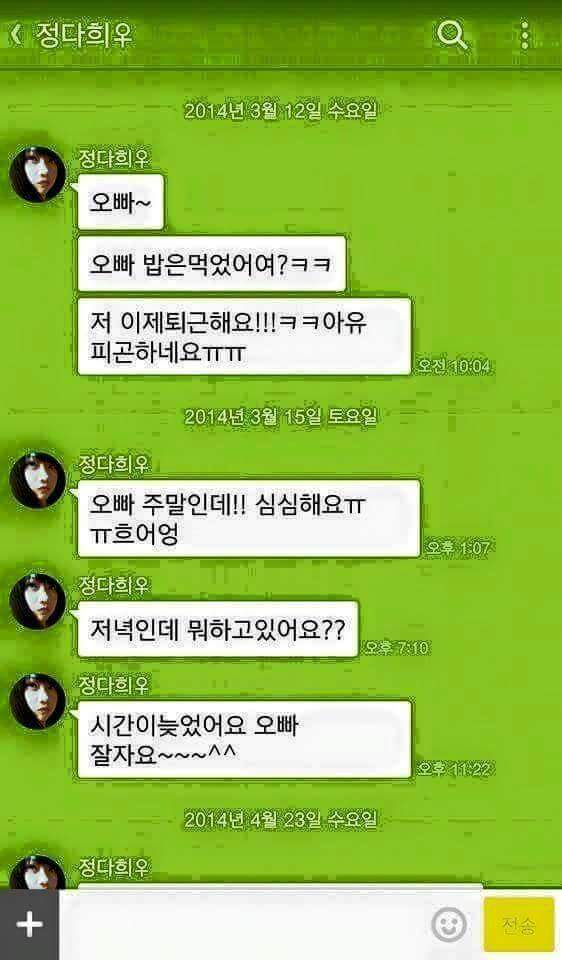This screenshot has height=960, width=562.
Task: Tap the sender name above 저녁인데 message
Action: [x=114, y=585]
